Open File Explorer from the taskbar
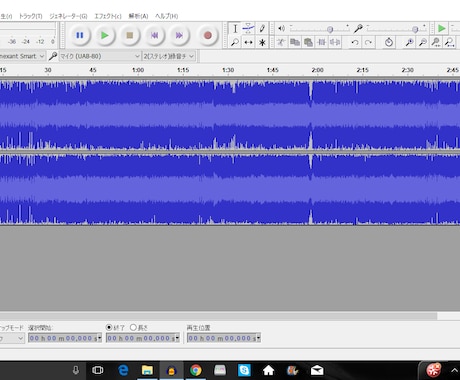The height and width of the screenshot is (380, 460). coord(147,370)
